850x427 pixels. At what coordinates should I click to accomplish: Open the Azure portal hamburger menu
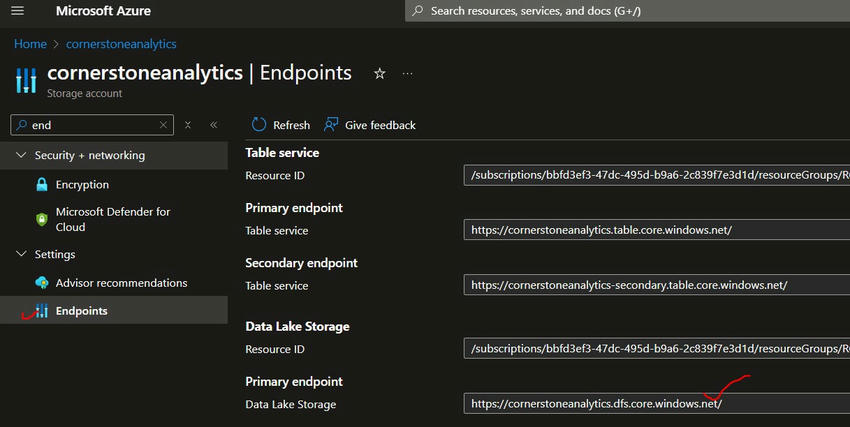click(x=17, y=11)
